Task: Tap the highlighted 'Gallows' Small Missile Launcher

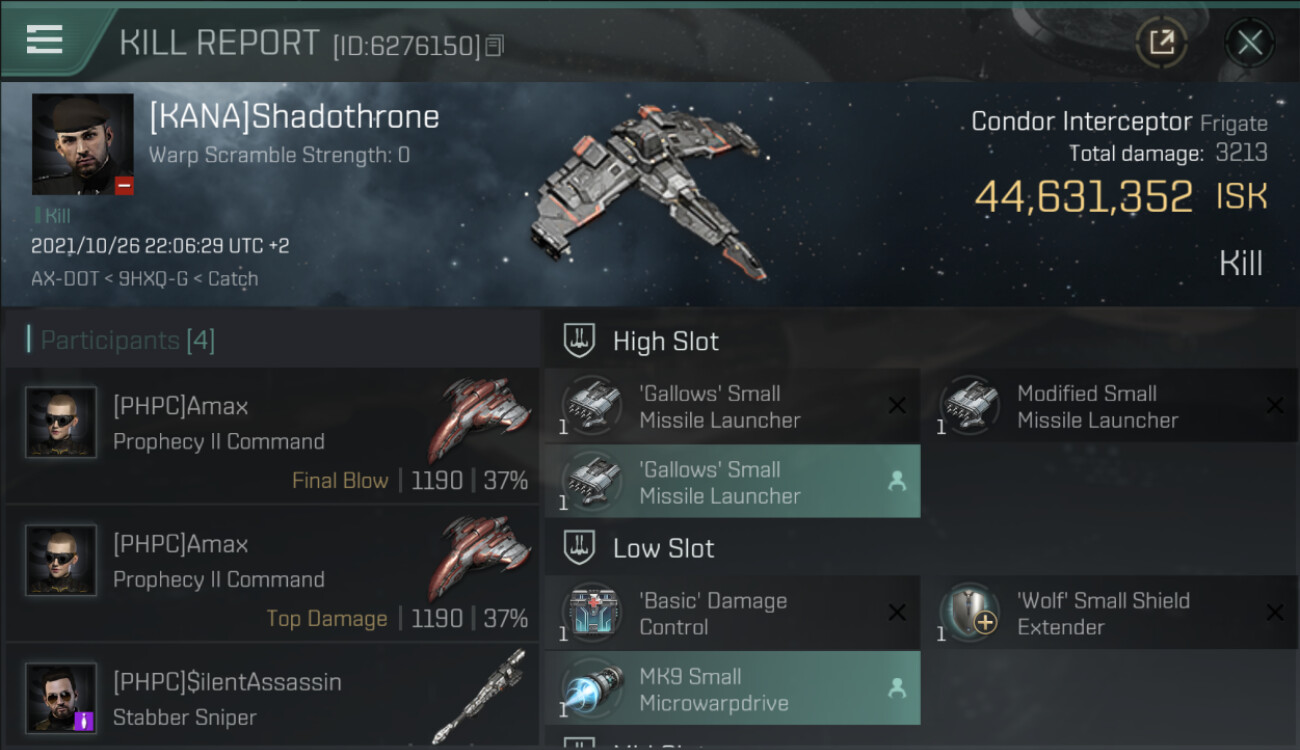Action: (732, 482)
